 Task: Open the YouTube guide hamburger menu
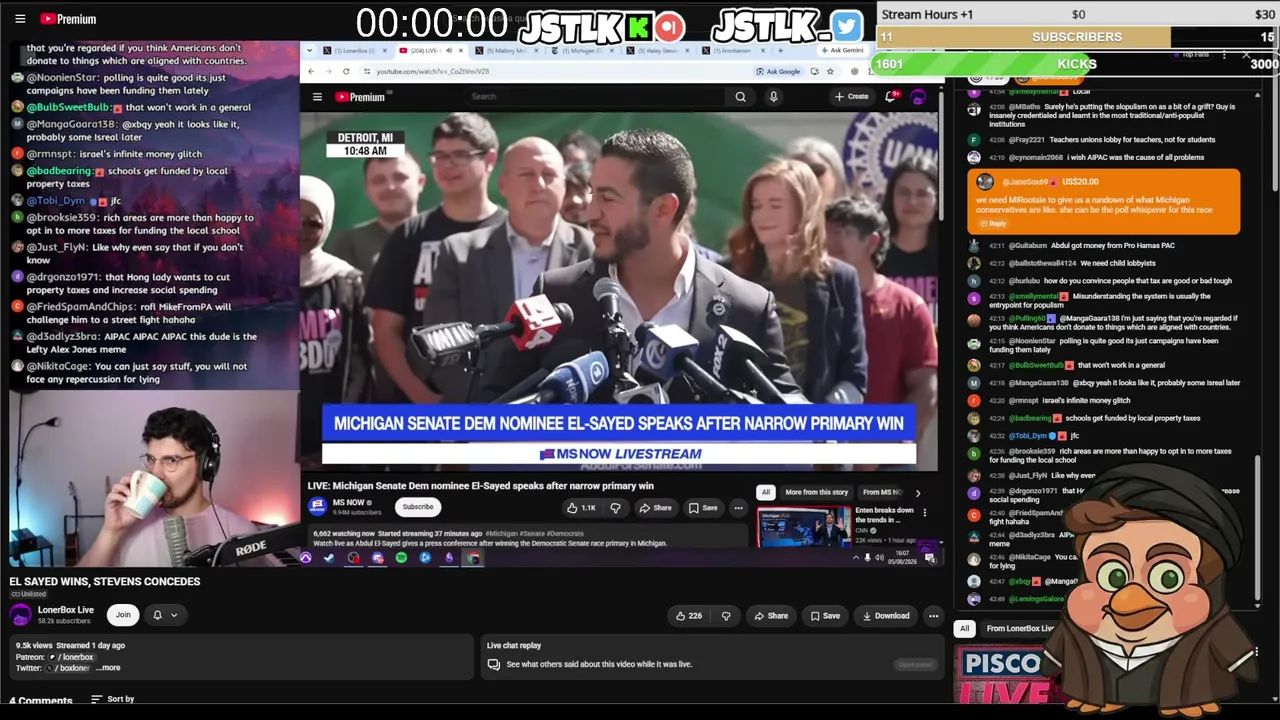pyautogui.click(x=20, y=19)
